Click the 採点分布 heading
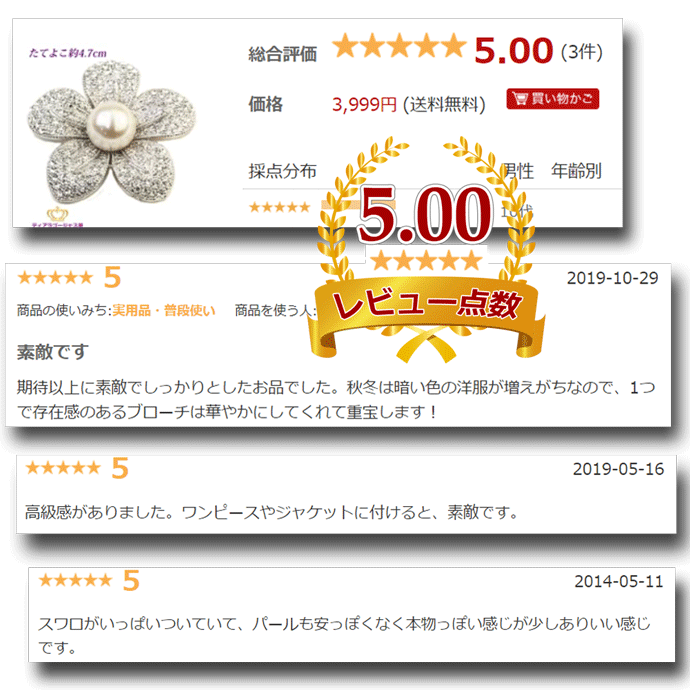The width and height of the screenshot is (690, 690). (282, 171)
